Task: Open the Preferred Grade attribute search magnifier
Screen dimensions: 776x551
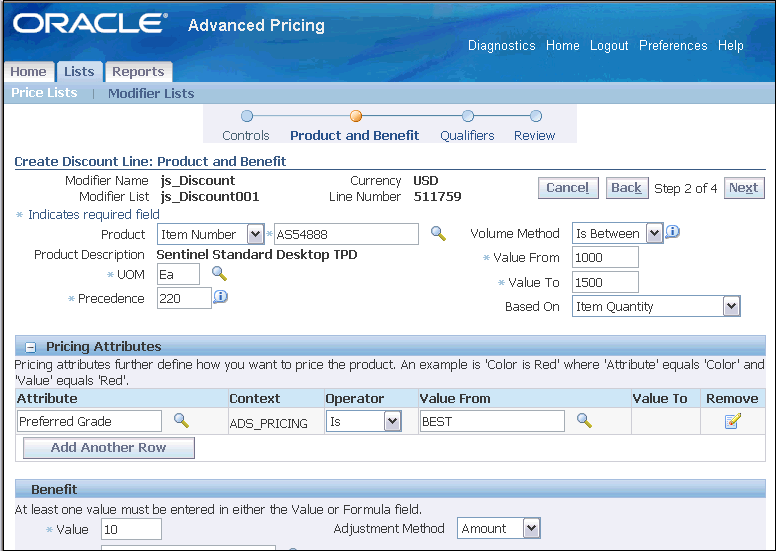Action: click(181, 421)
